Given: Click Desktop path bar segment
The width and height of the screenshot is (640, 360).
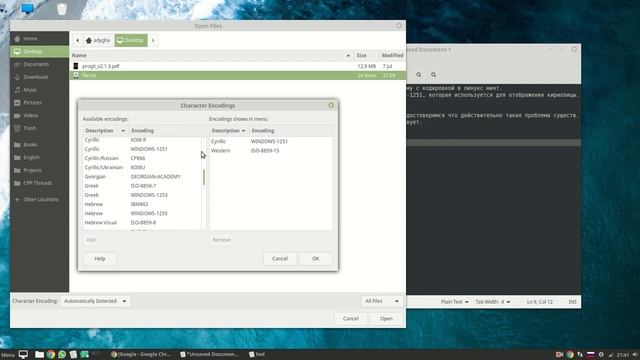Looking at the screenshot, I should (131, 40).
